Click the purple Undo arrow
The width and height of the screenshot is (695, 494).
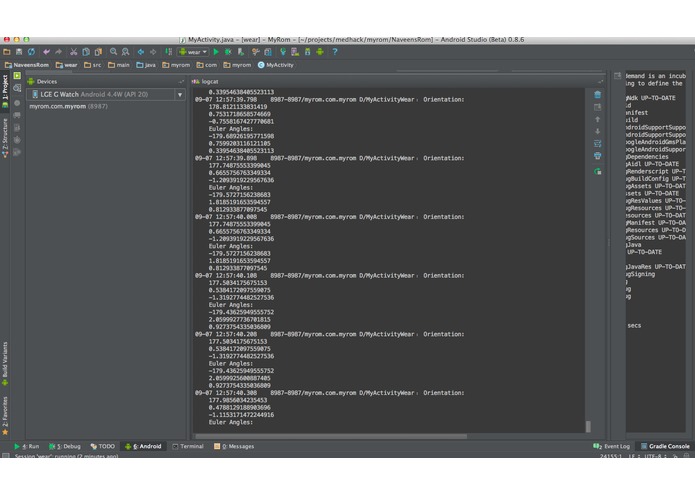[x=46, y=52]
